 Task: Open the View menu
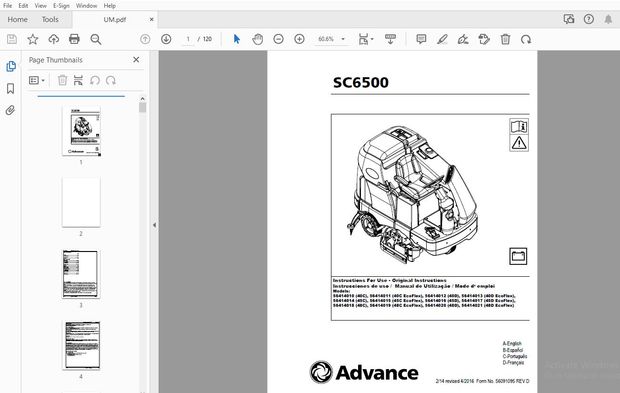[40, 6]
